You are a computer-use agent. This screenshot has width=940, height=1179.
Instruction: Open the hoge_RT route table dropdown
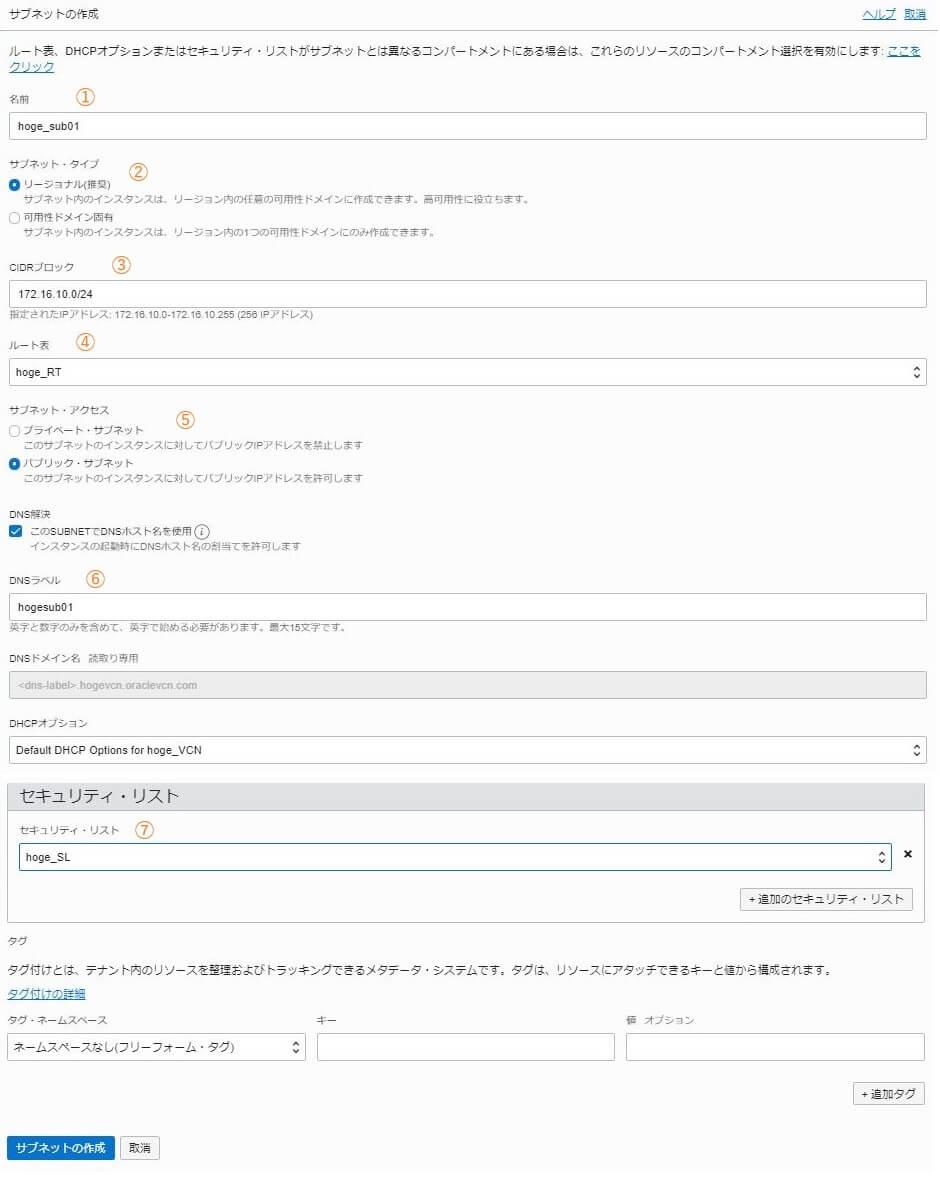click(x=468, y=372)
